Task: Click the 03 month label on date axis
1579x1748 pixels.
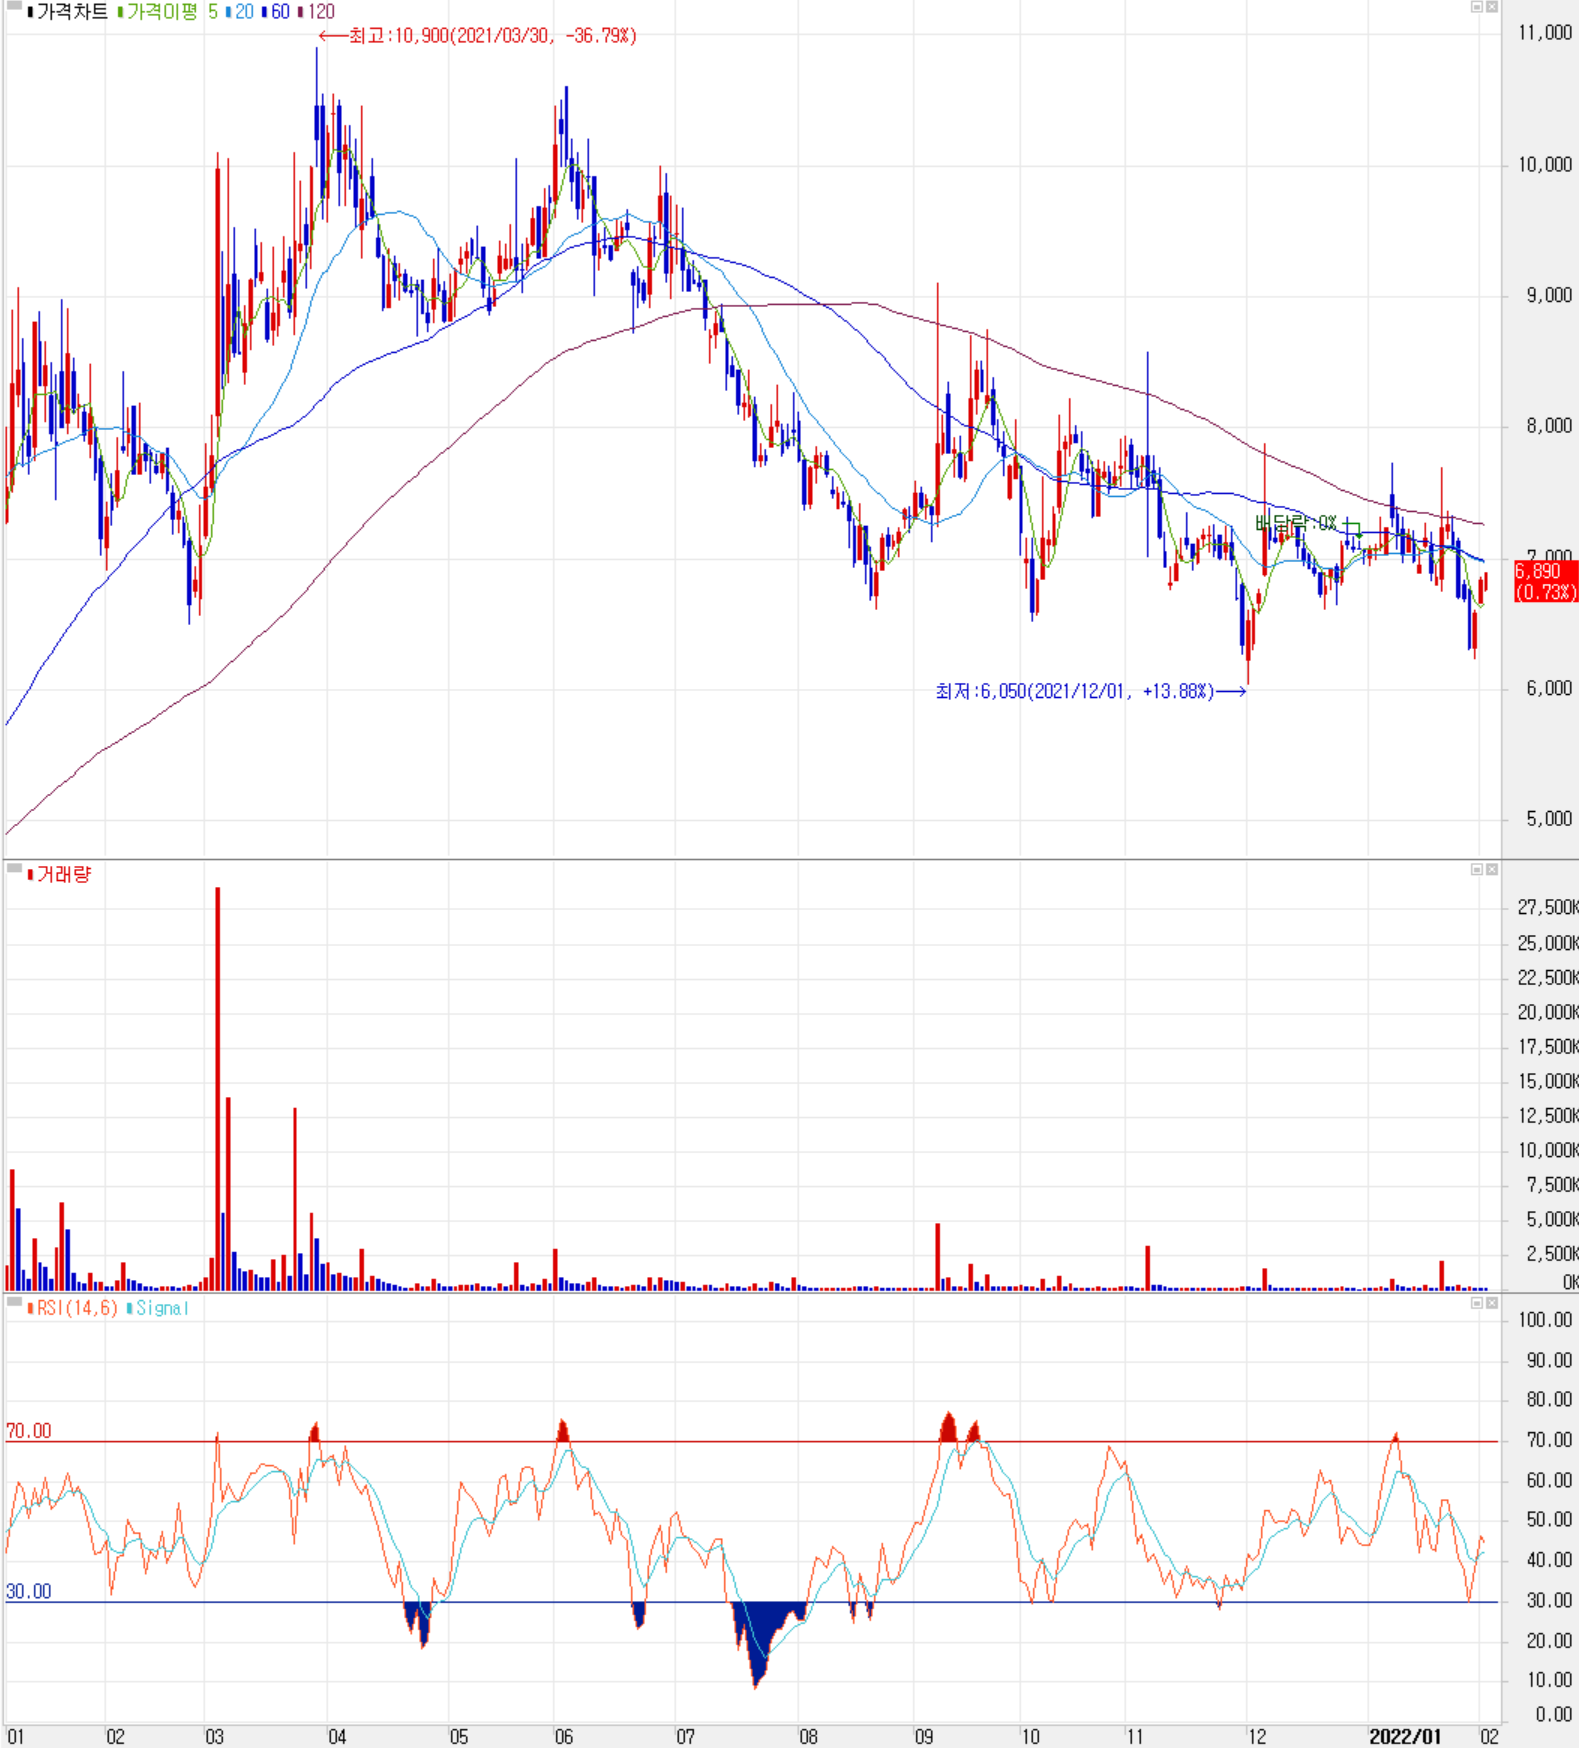Action: click(x=214, y=1737)
